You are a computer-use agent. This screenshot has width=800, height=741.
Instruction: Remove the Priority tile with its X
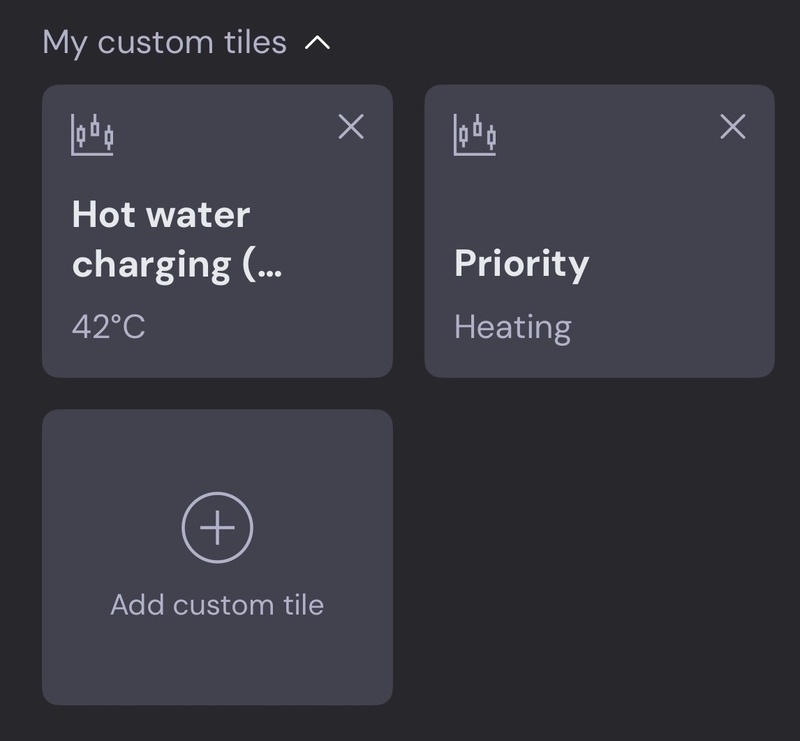click(733, 127)
